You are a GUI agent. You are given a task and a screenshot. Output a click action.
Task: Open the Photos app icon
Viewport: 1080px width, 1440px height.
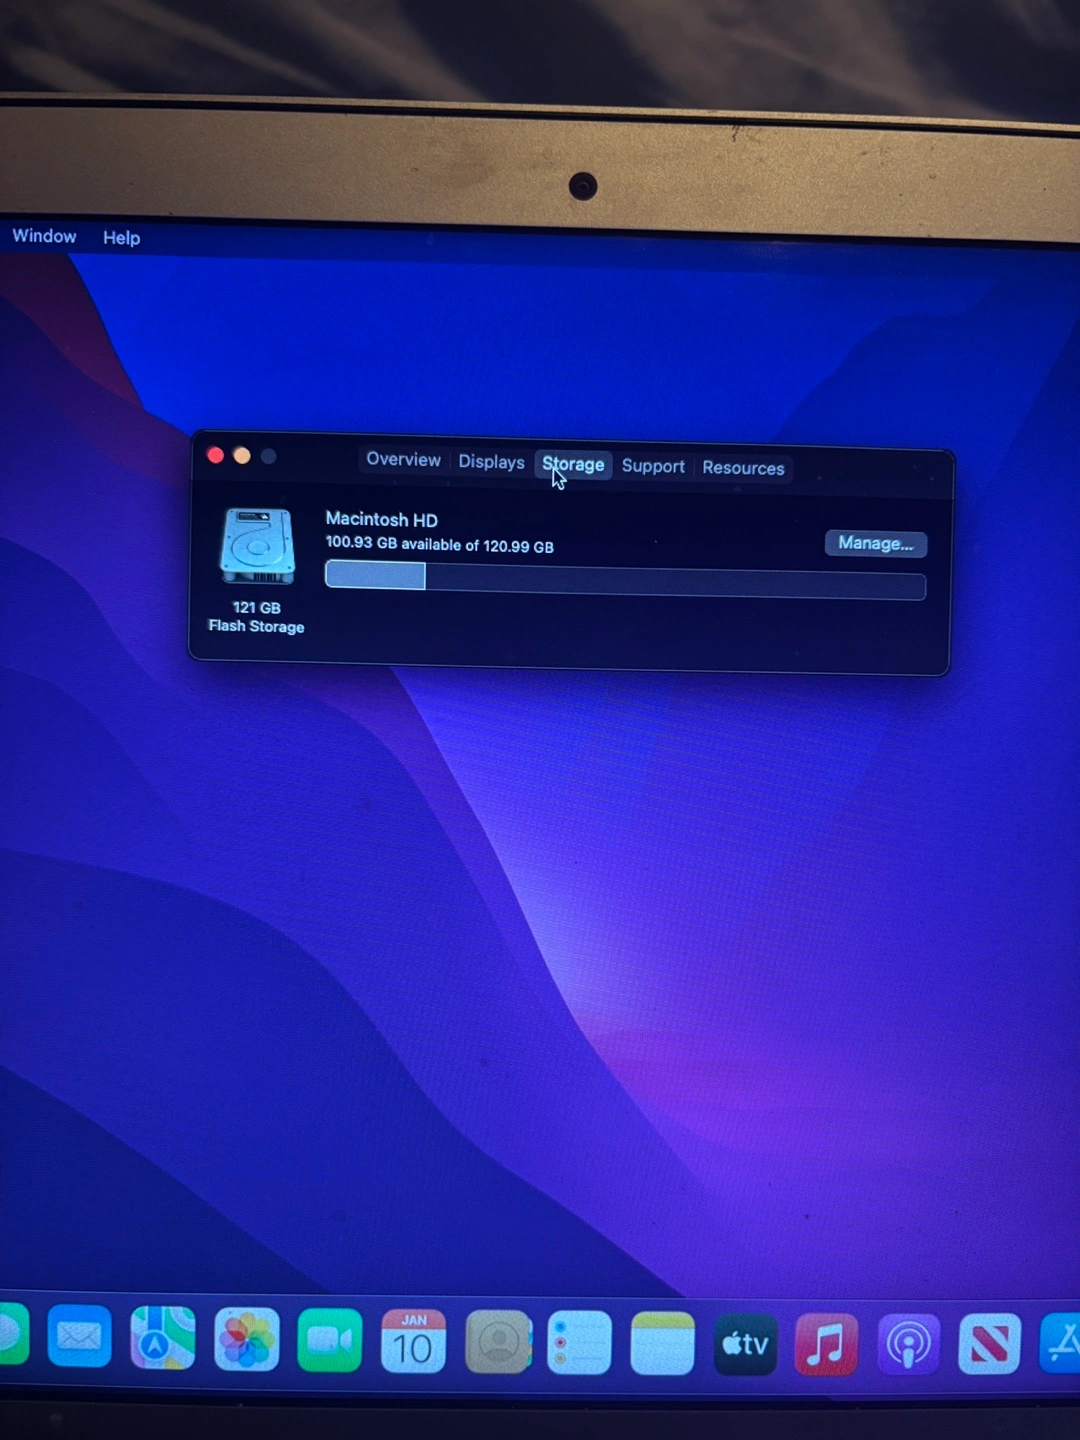coord(246,1339)
